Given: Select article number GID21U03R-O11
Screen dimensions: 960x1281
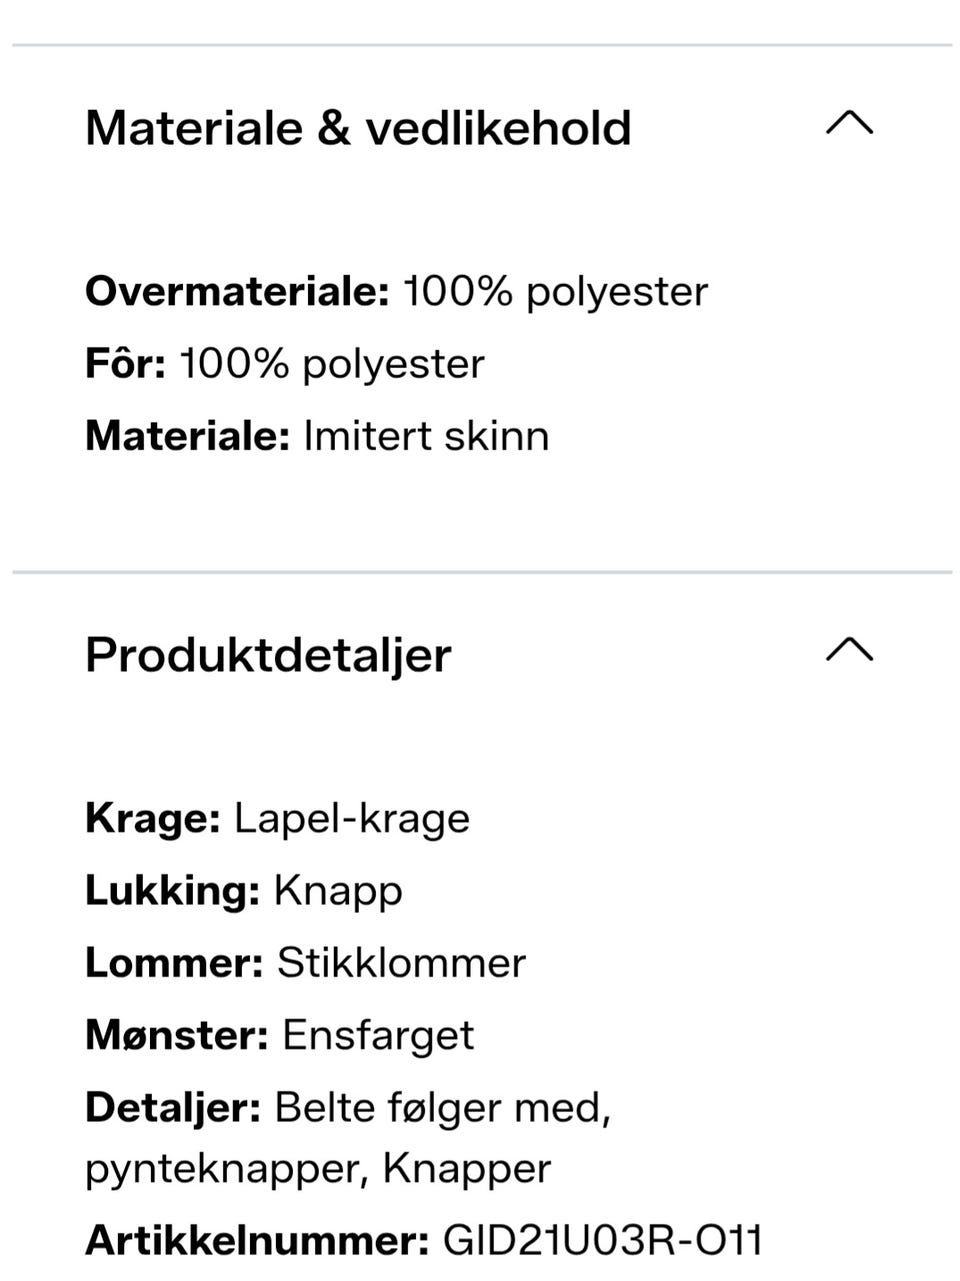Looking at the screenshot, I should tap(602, 1241).
